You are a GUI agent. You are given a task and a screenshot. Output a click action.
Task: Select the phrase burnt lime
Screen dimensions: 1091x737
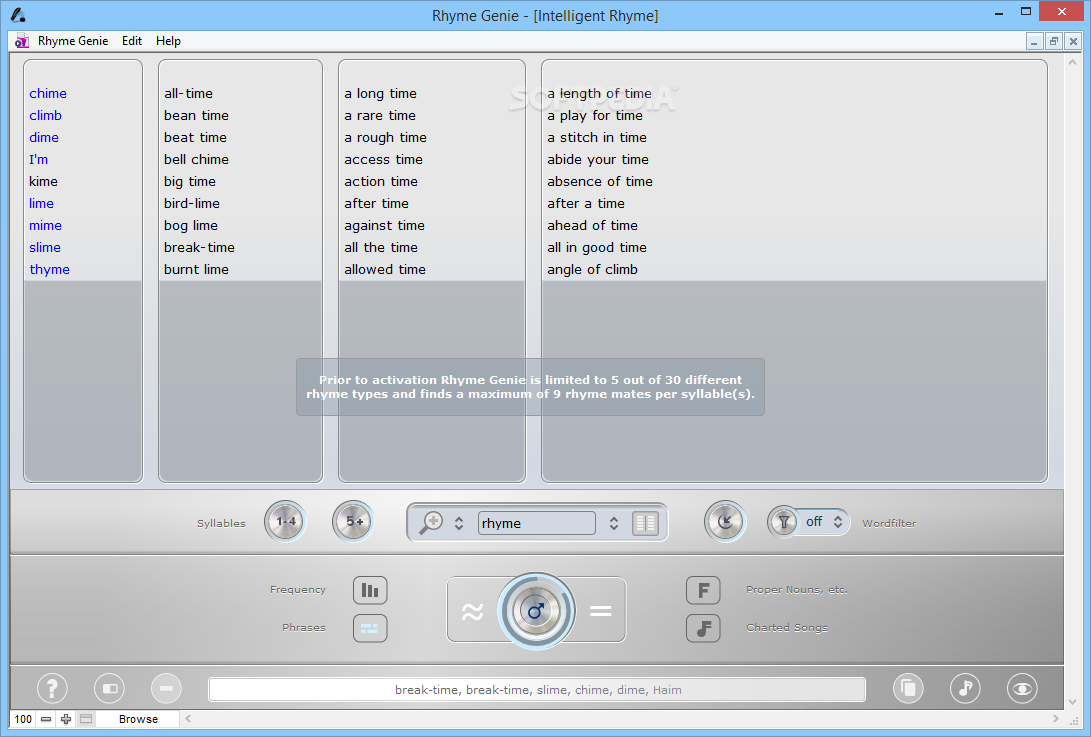pyautogui.click(x=196, y=269)
